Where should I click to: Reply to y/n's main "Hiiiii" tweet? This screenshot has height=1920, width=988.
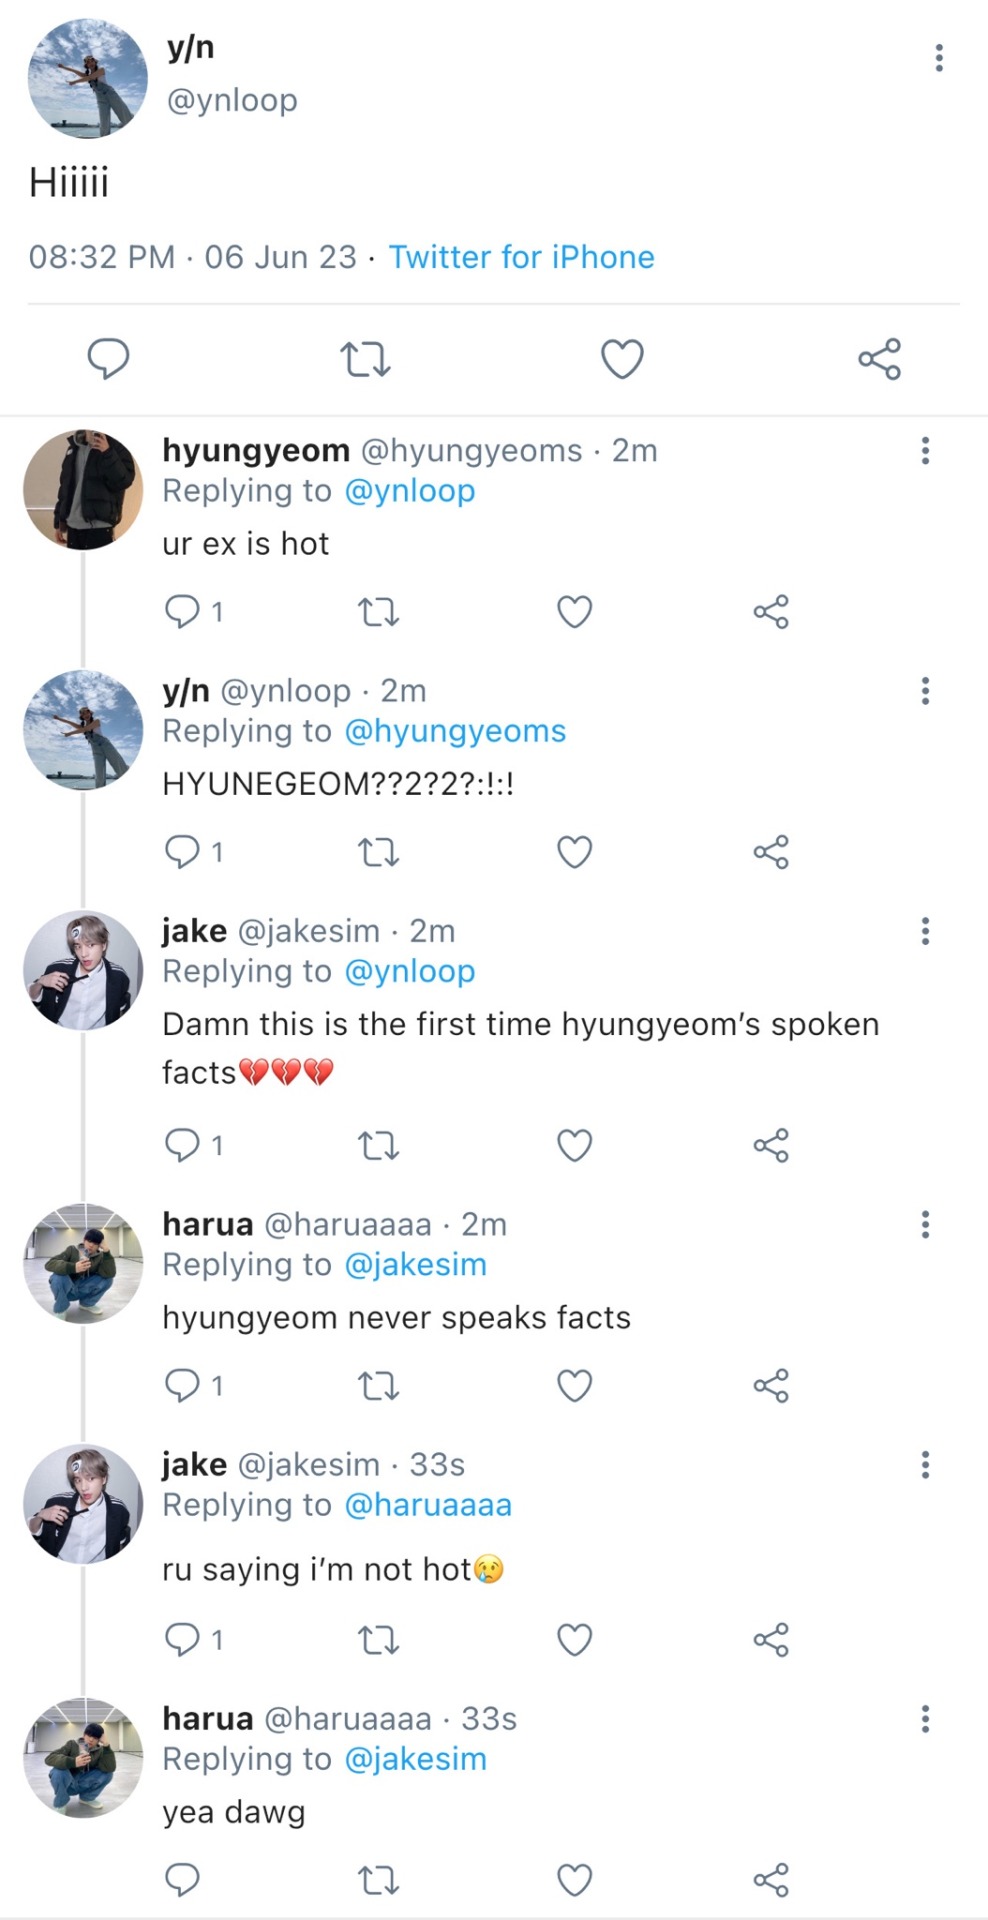108,358
